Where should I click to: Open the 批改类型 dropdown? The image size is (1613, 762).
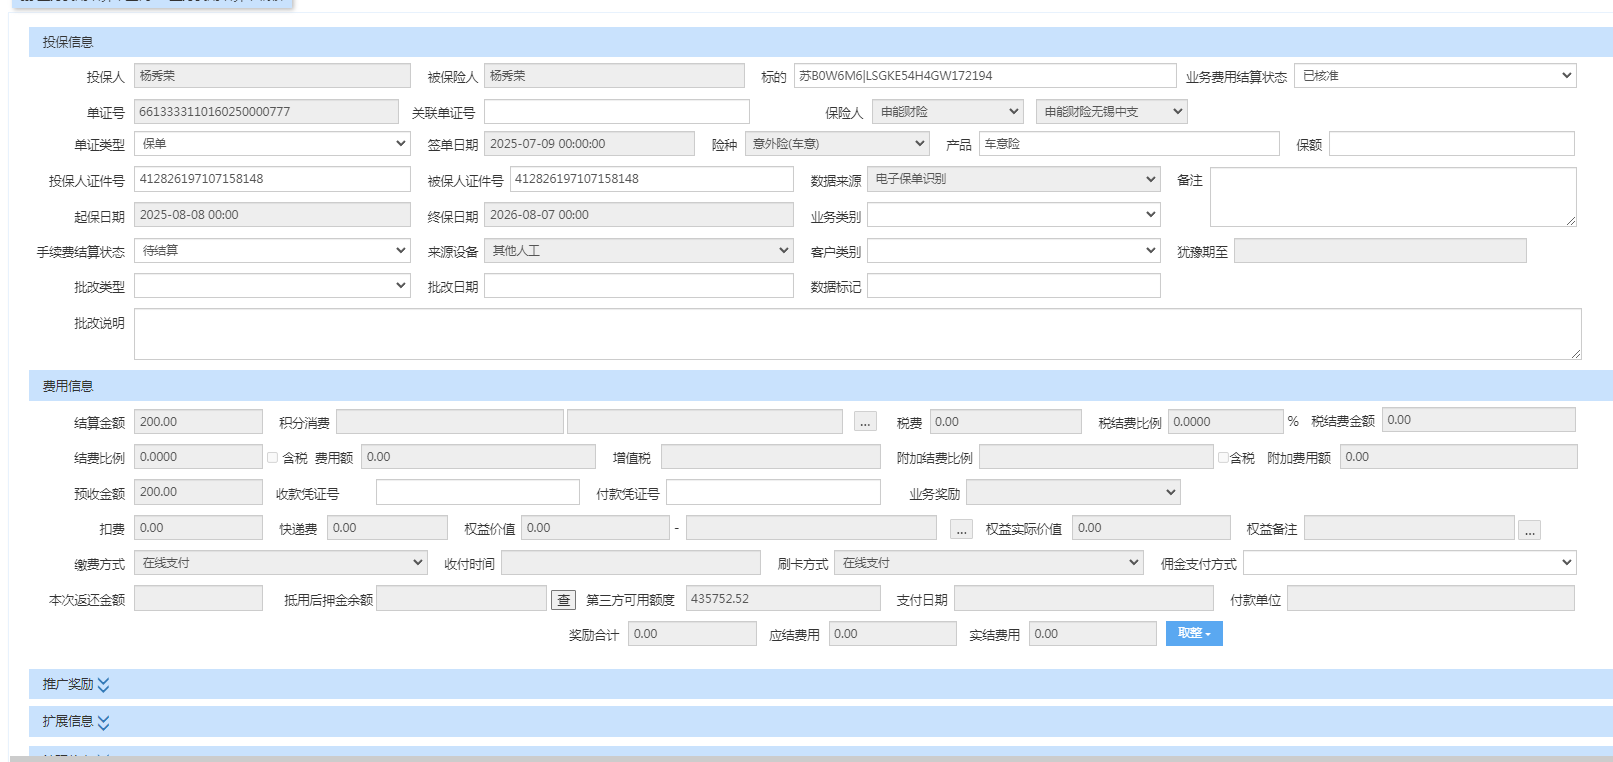(x=272, y=286)
